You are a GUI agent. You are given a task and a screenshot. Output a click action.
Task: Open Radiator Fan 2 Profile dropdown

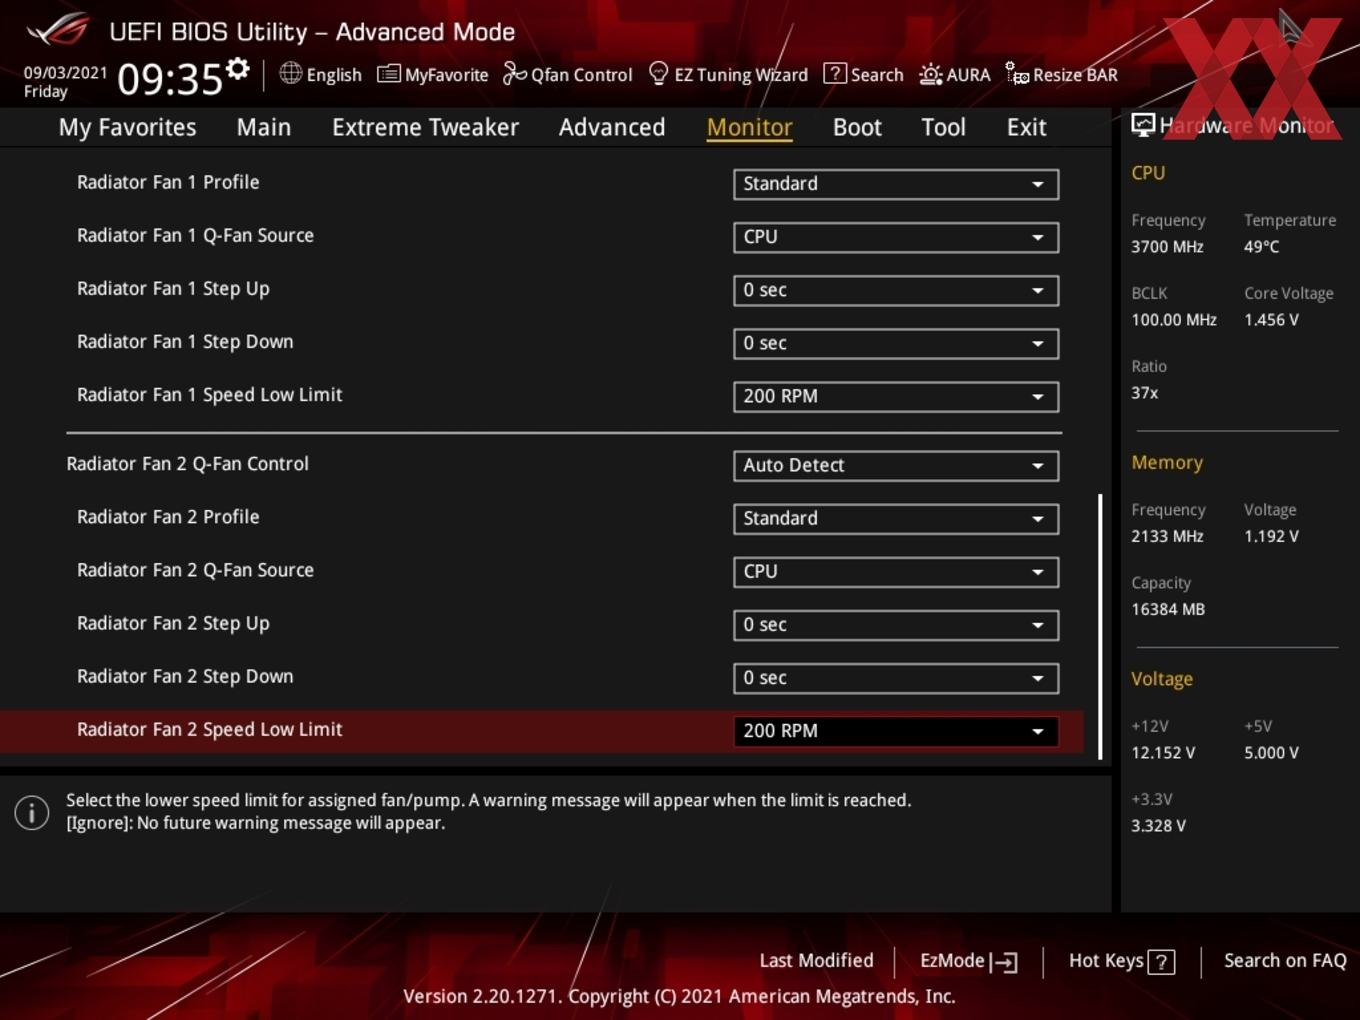pos(896,518)
